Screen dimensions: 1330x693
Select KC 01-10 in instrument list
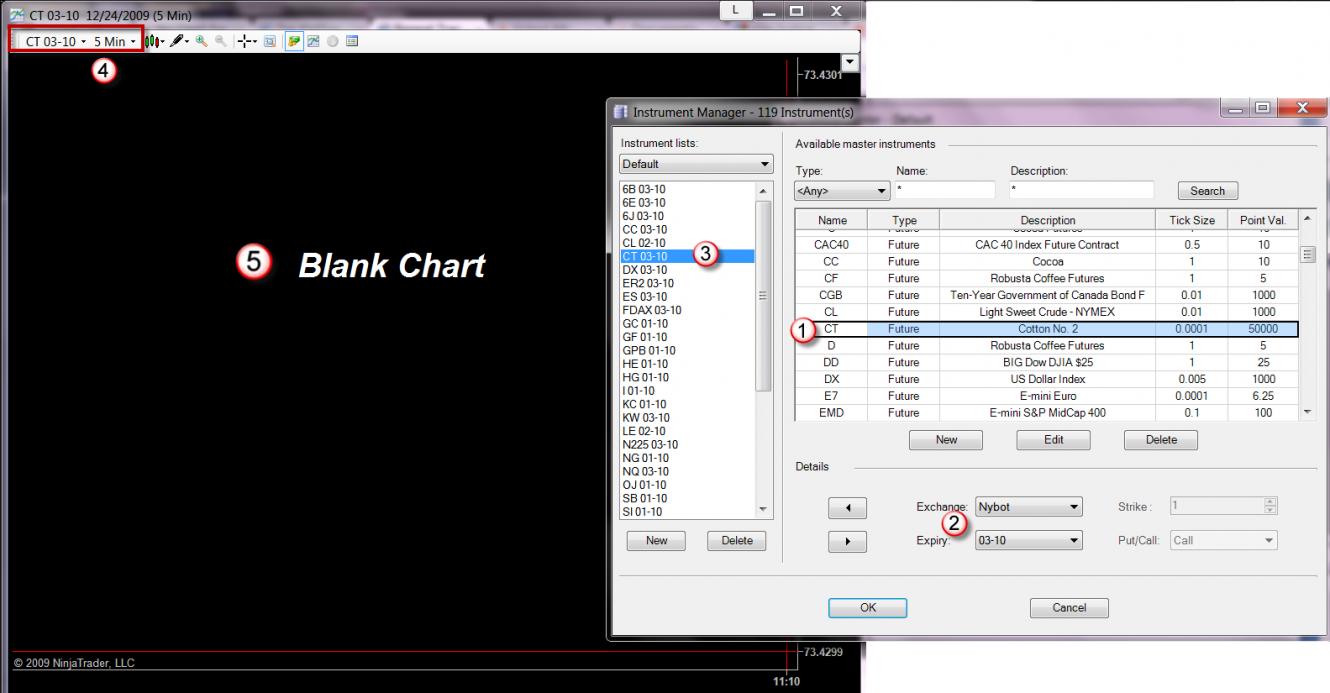click(687, 404)
